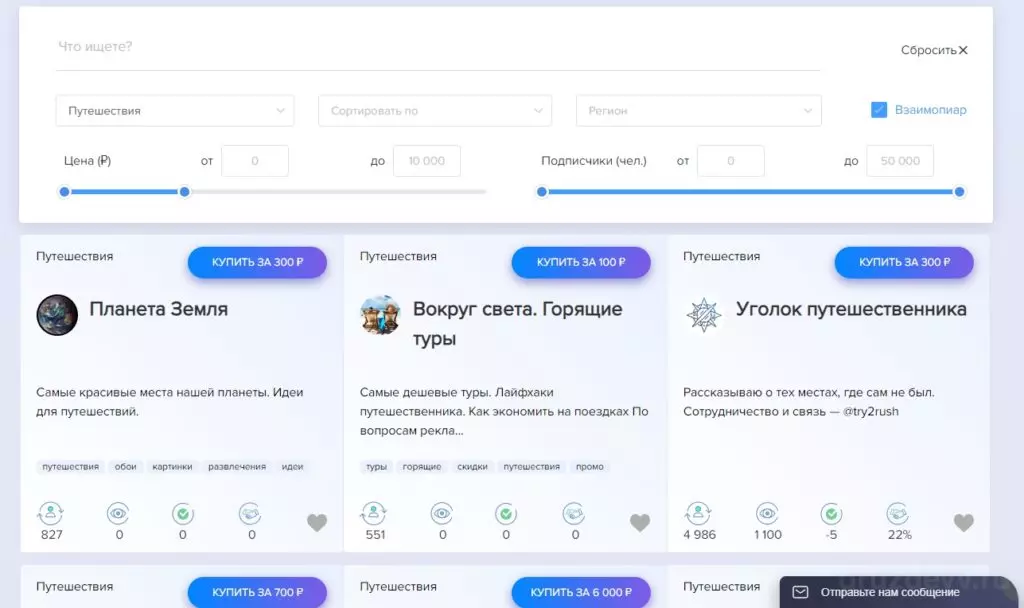Viewport: 1024px width, 608px height.
Task: Click the 1 100 views value
Action: [767, 535]
